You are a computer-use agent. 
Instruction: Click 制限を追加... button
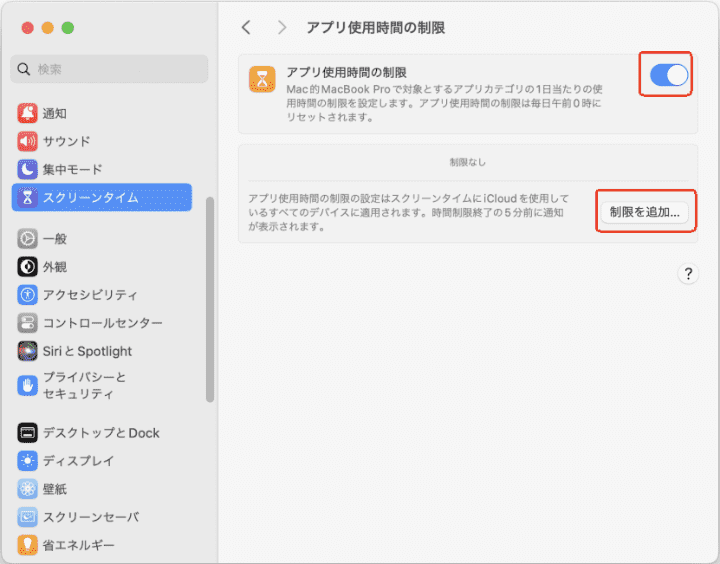point(645,212)
